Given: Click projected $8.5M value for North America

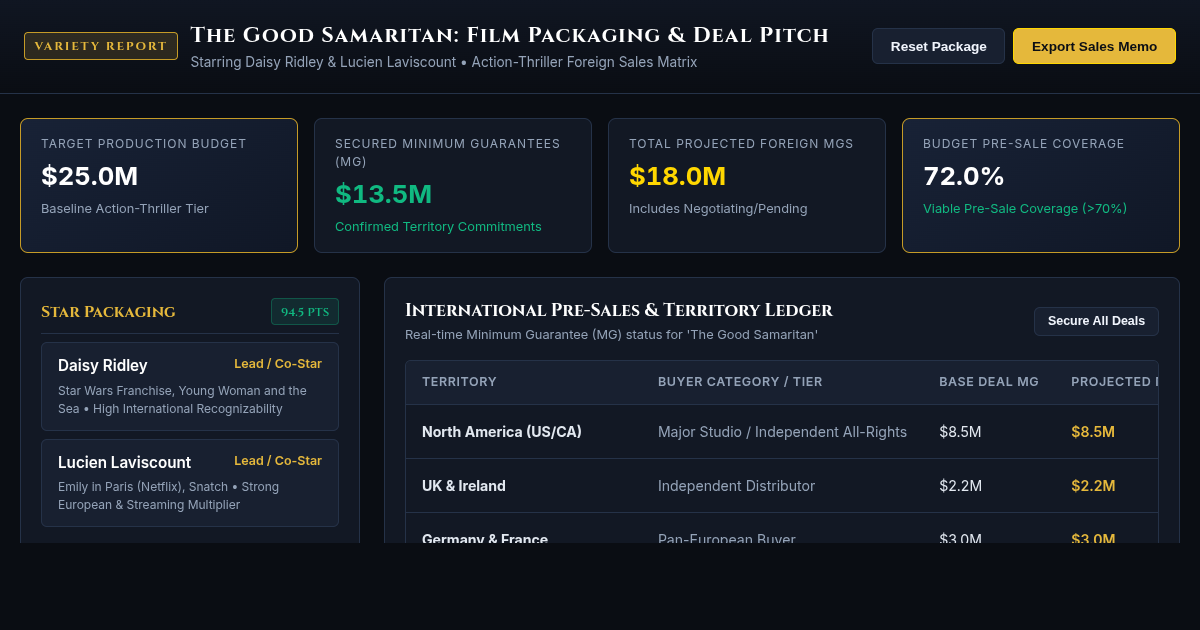Looking at the screenshot, I should [x=1093, y=432].
